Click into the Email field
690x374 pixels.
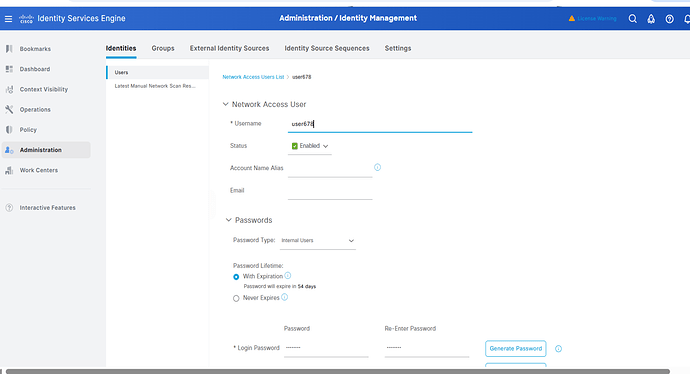(330, 191)
